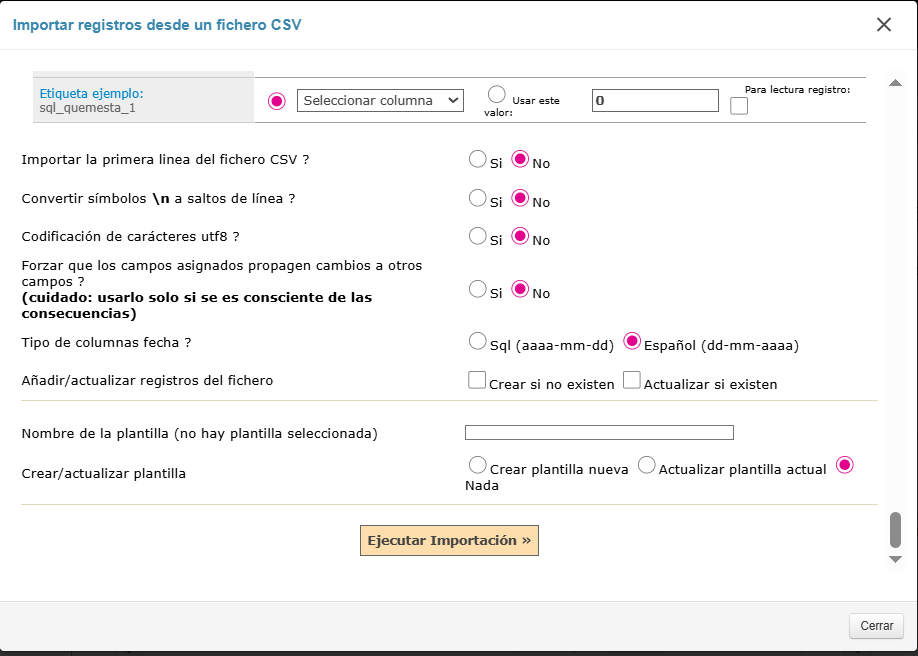Check the 'Para lectura registro' checkbox
This screenshot has height=656, width=918.
pyautogui.click(x=739, y=106)
